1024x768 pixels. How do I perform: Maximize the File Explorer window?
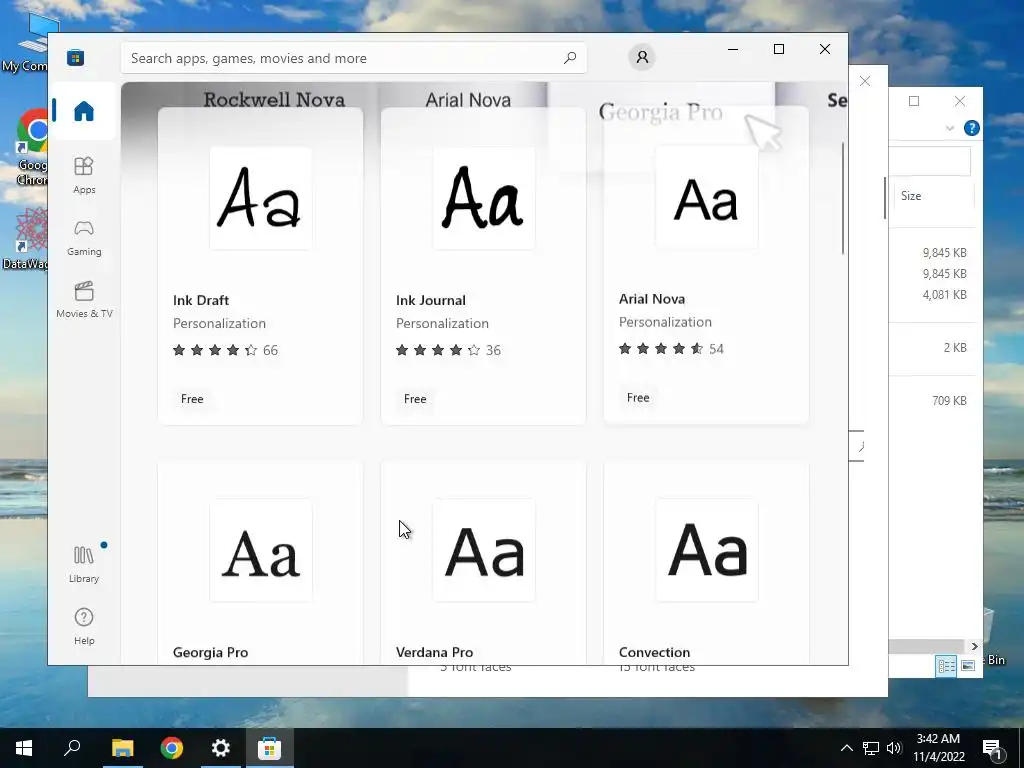[x=914, y=101]
